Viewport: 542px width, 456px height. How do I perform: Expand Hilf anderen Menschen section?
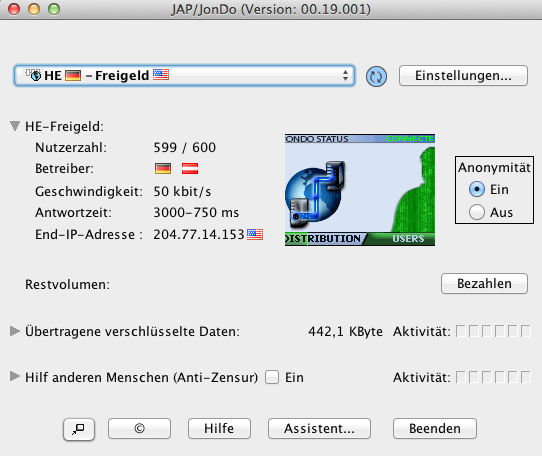tap(15, 376)
